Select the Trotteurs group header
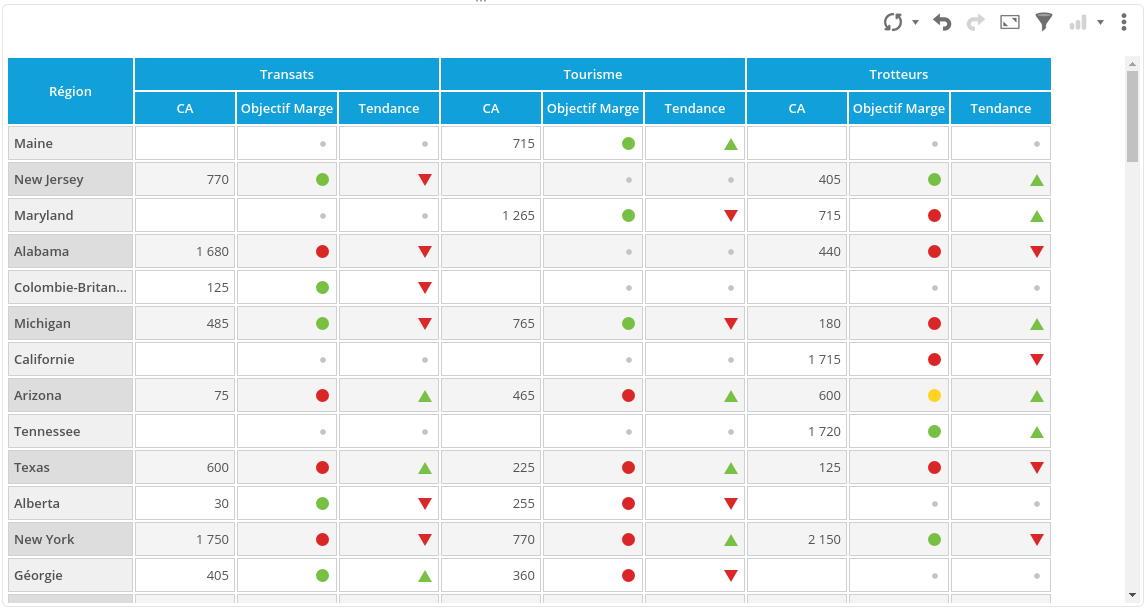Viewport: 1146px width, 610px height. point(899,74)
